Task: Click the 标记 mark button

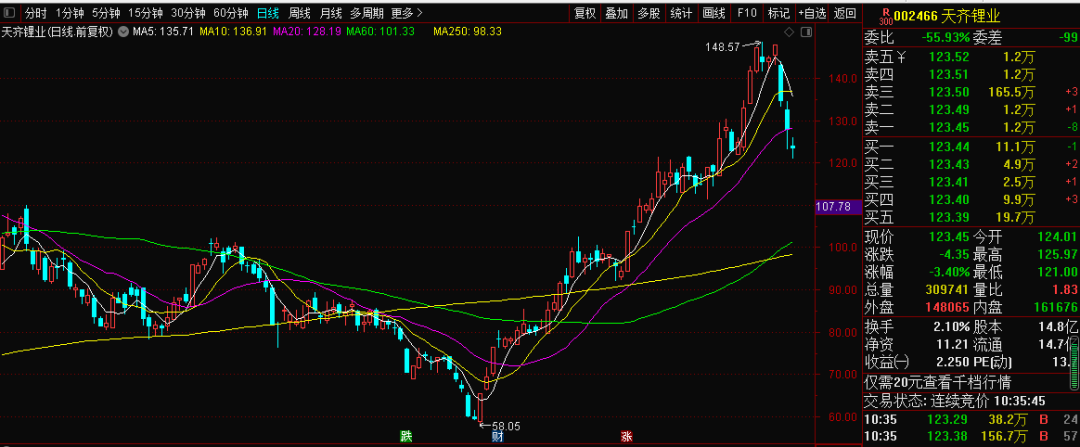Action: point(778,13)
